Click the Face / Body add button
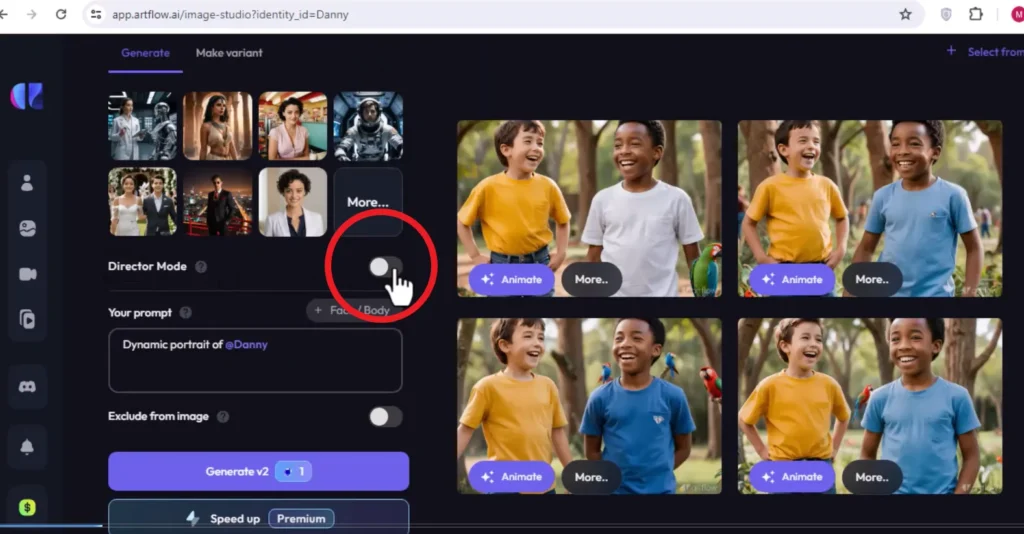 tap(353, 310)
